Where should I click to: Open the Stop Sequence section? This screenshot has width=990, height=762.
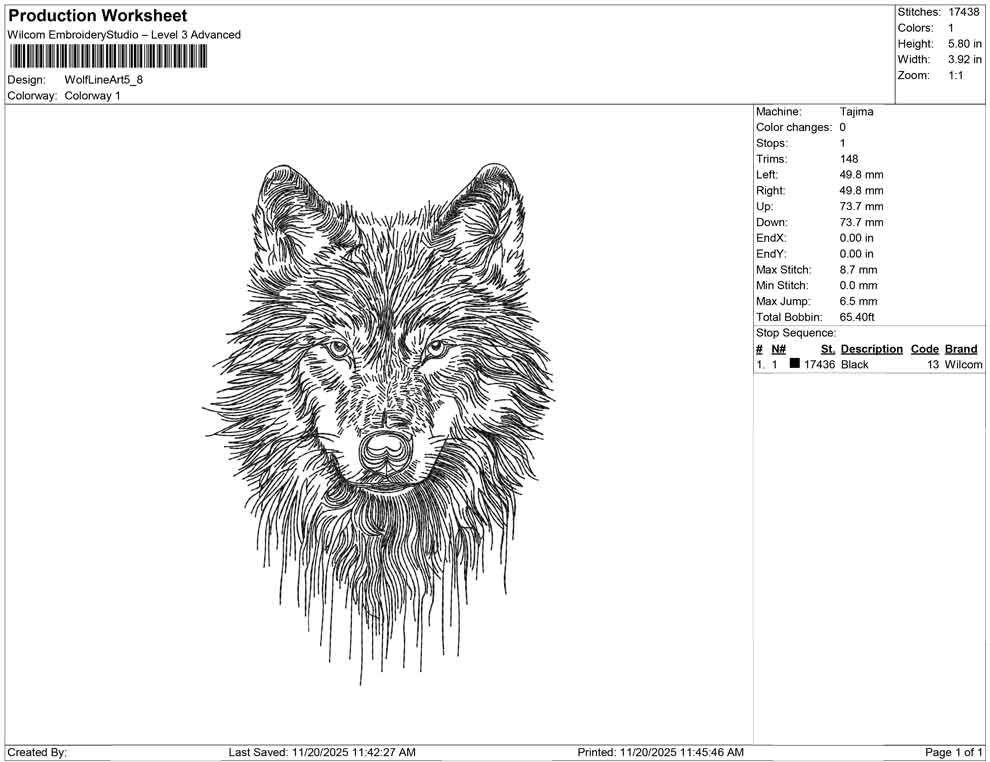pyautogui.click(x=795, y=332)
